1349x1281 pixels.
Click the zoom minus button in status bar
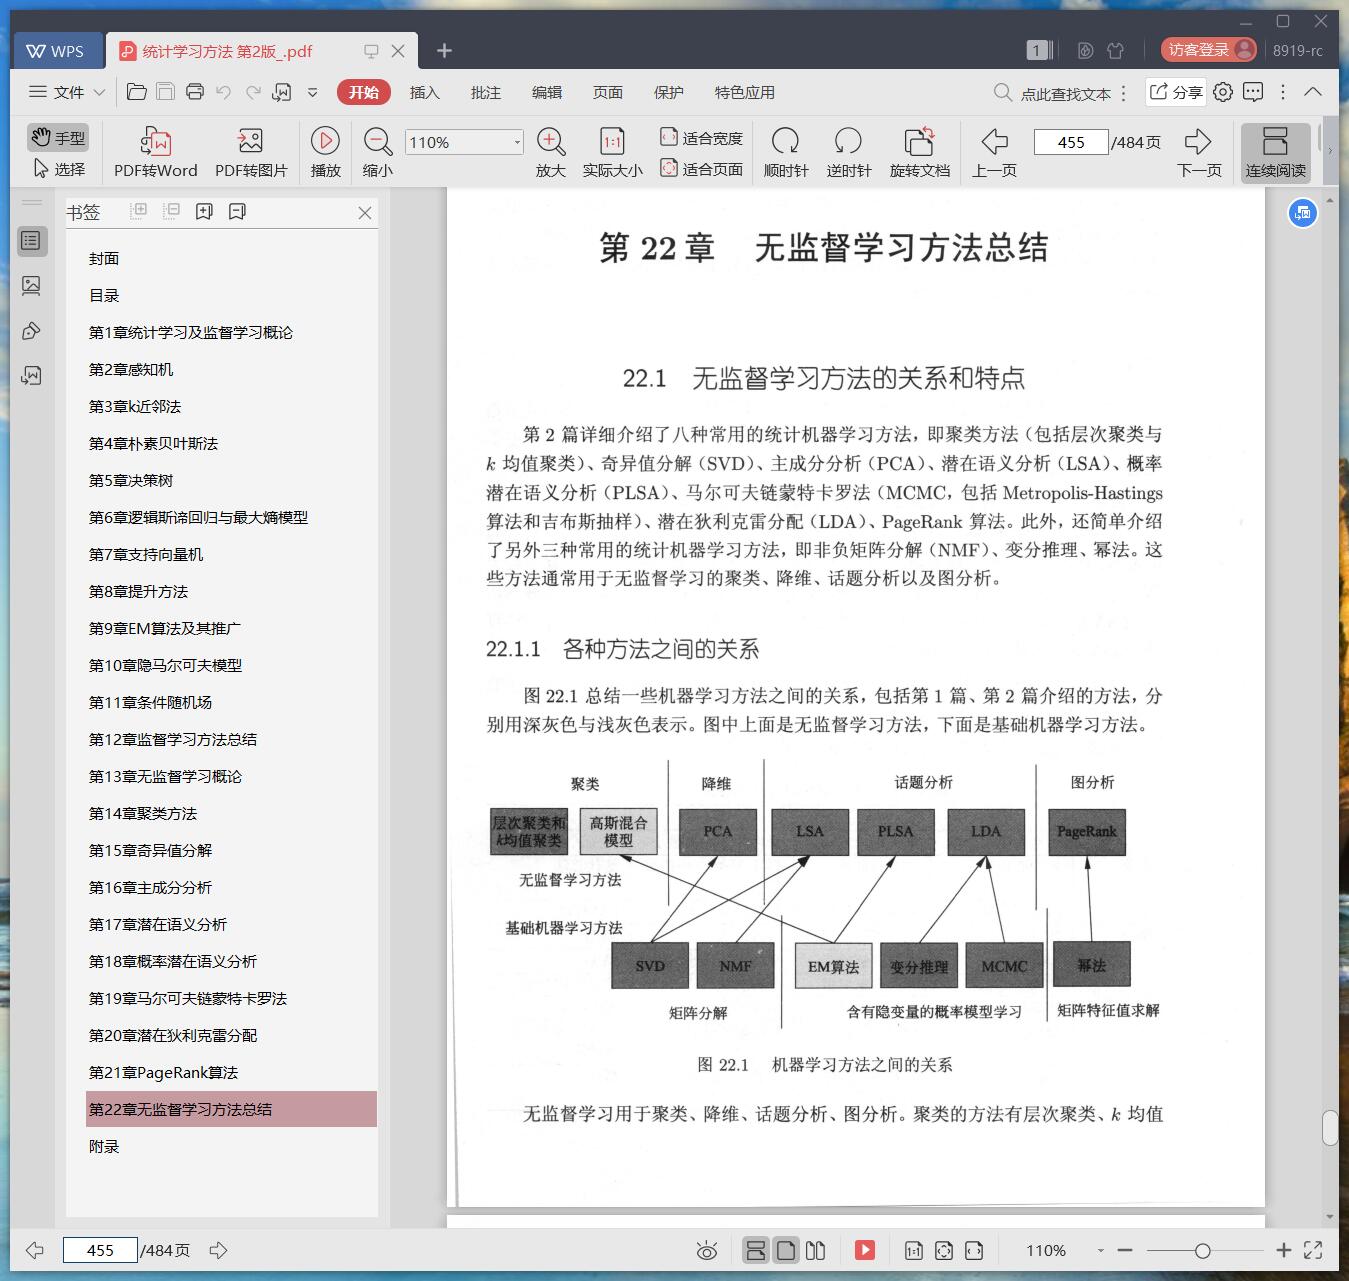tap(1125, 1250)
